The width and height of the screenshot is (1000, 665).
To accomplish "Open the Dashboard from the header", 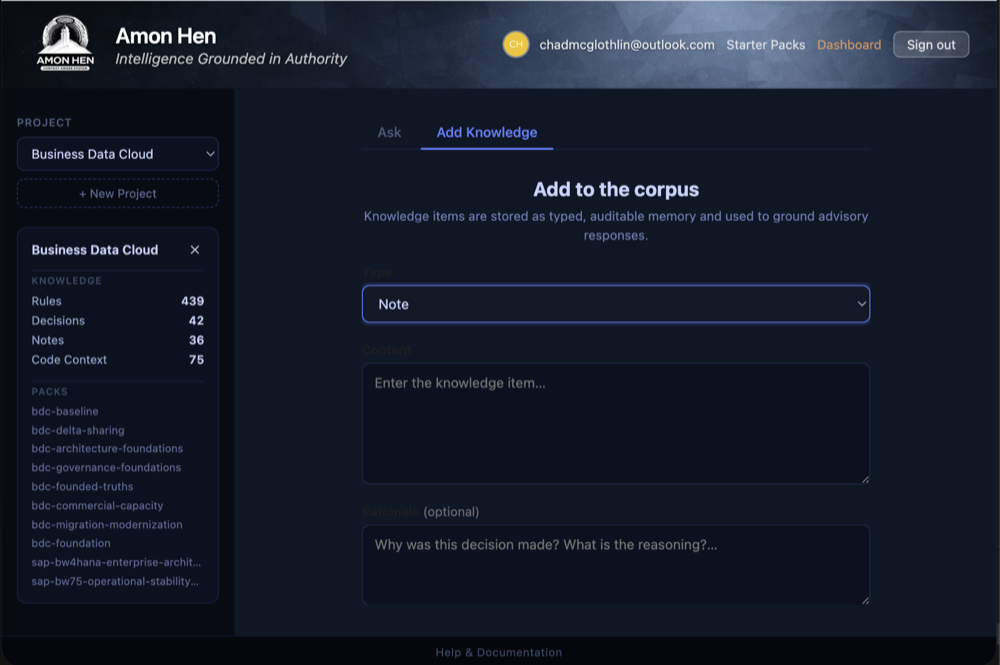I will (849, 44).
